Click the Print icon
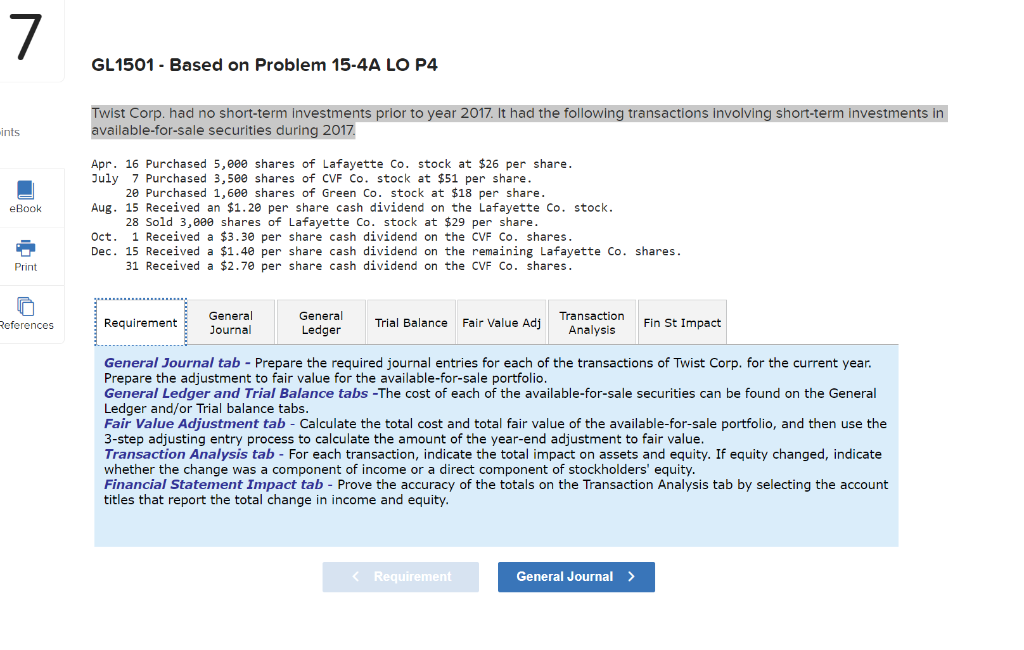Screen dimensions: 1024x650 tap(25, 248)
